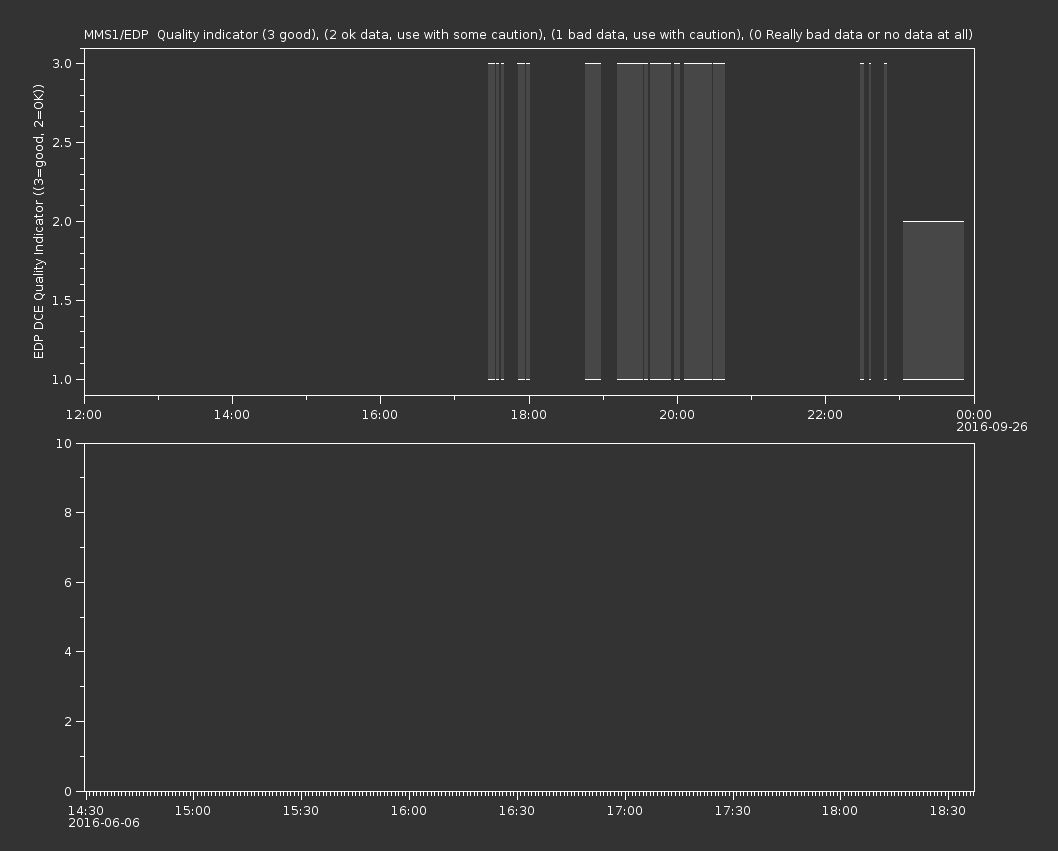Viewport: 1058px width, 851px height.
Task: Click the 12:00 time tick label
Action: click(x=84, y=414)
